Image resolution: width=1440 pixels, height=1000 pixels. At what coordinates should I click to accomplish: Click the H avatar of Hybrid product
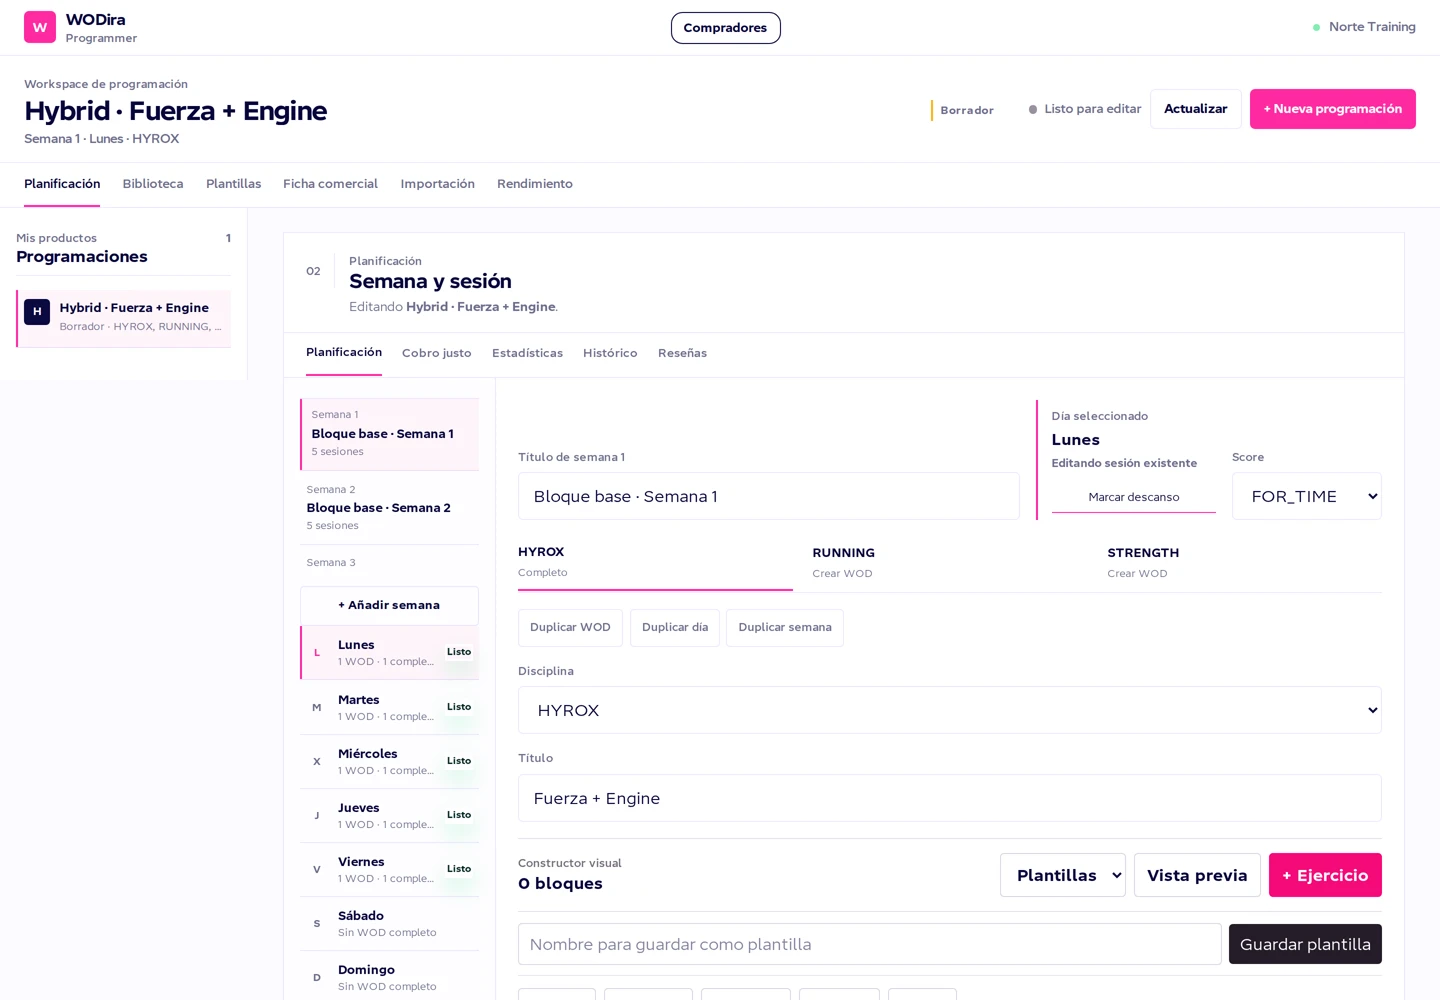(x=37, y=312)
